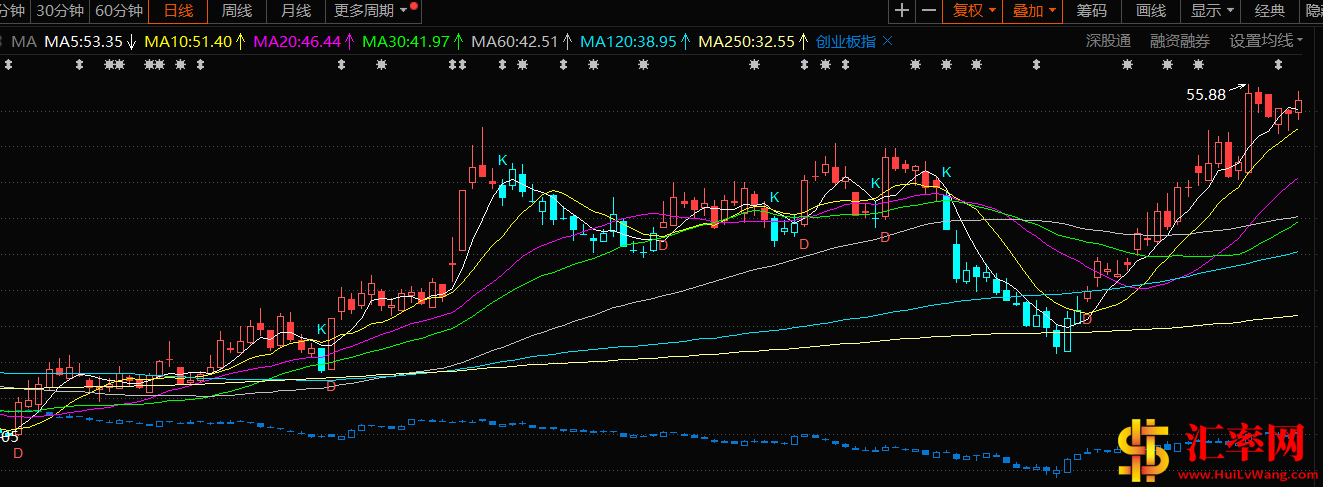Toggle the MA250:32.55 moving average line
The height and width of the screenshot is (487, 1323).
click(x=745, y=42)
